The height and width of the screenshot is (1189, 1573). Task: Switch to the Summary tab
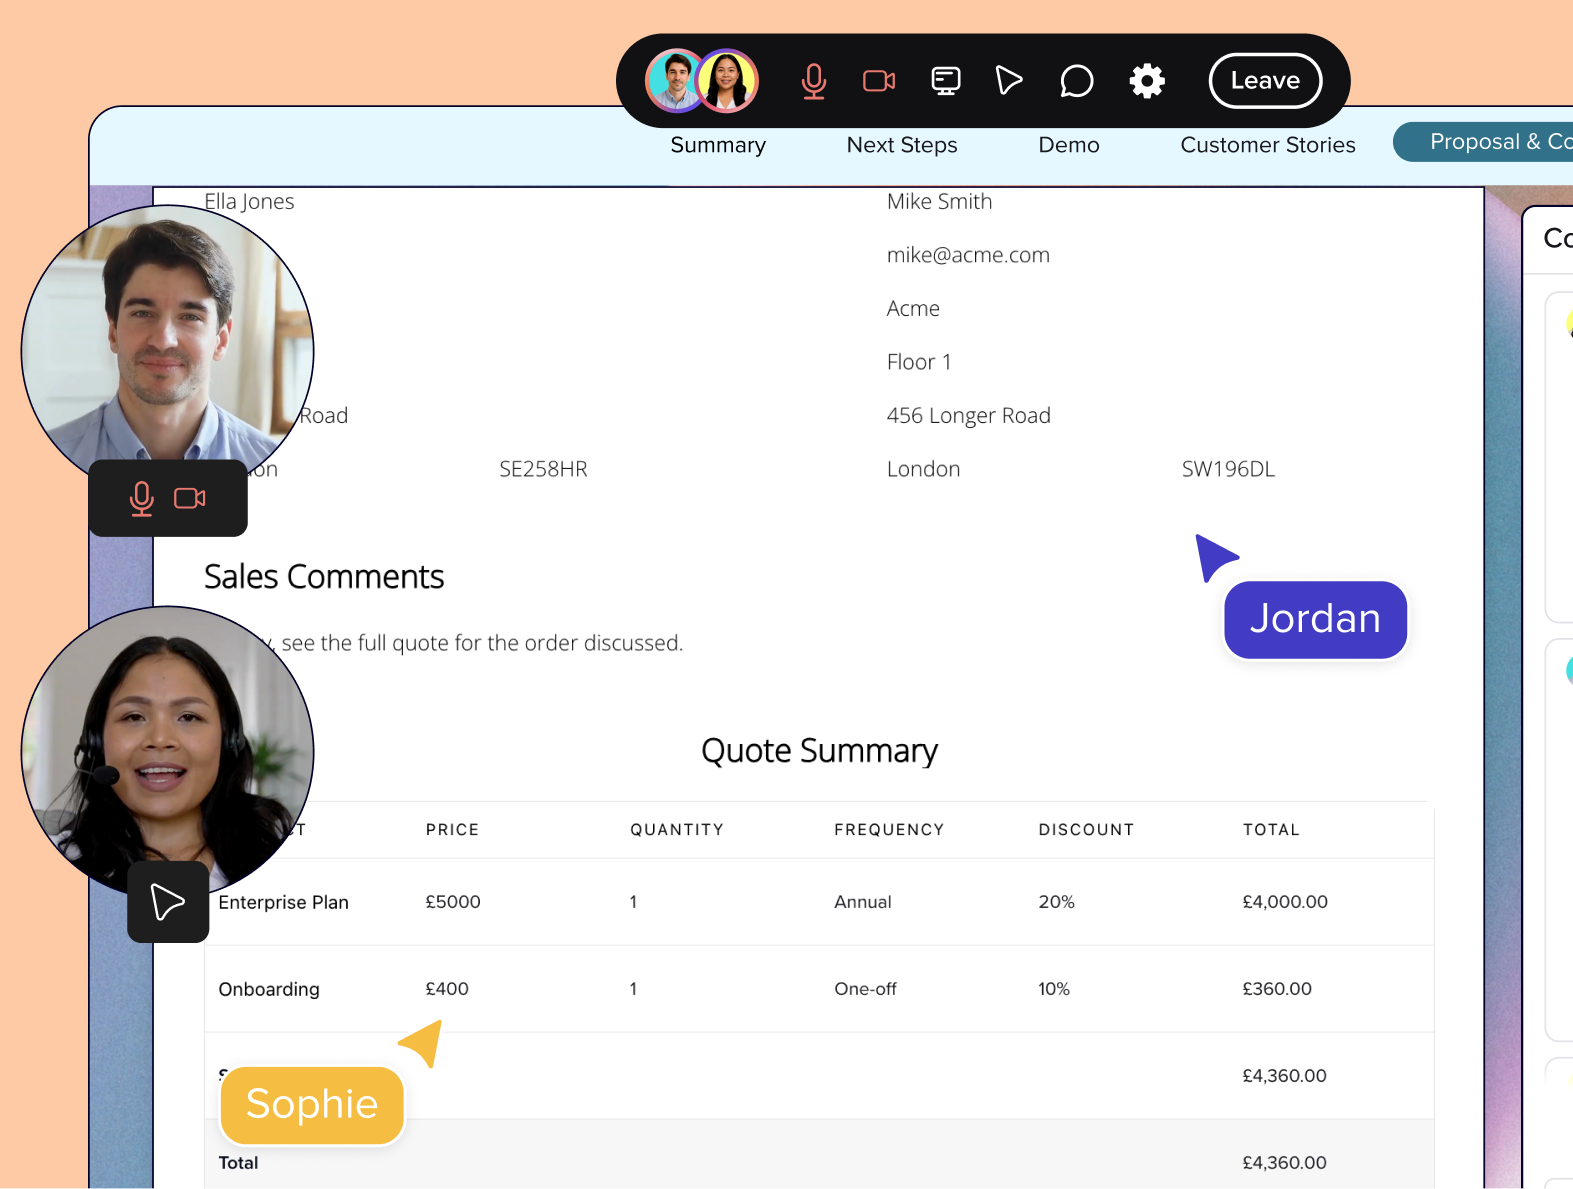pyautogui.click(x=718, y=145)
